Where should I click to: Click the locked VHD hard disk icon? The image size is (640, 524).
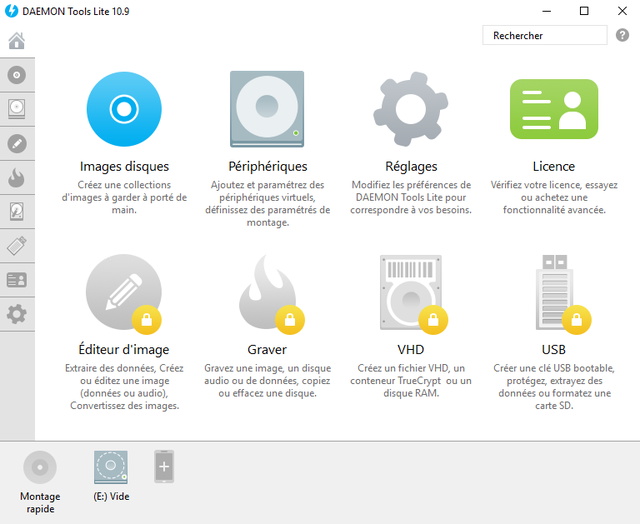coord(411,292)
